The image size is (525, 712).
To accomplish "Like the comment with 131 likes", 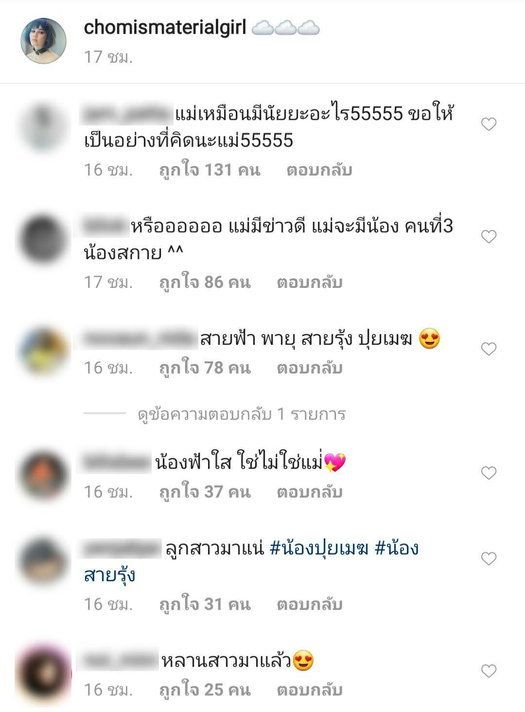I will [489, 124].
